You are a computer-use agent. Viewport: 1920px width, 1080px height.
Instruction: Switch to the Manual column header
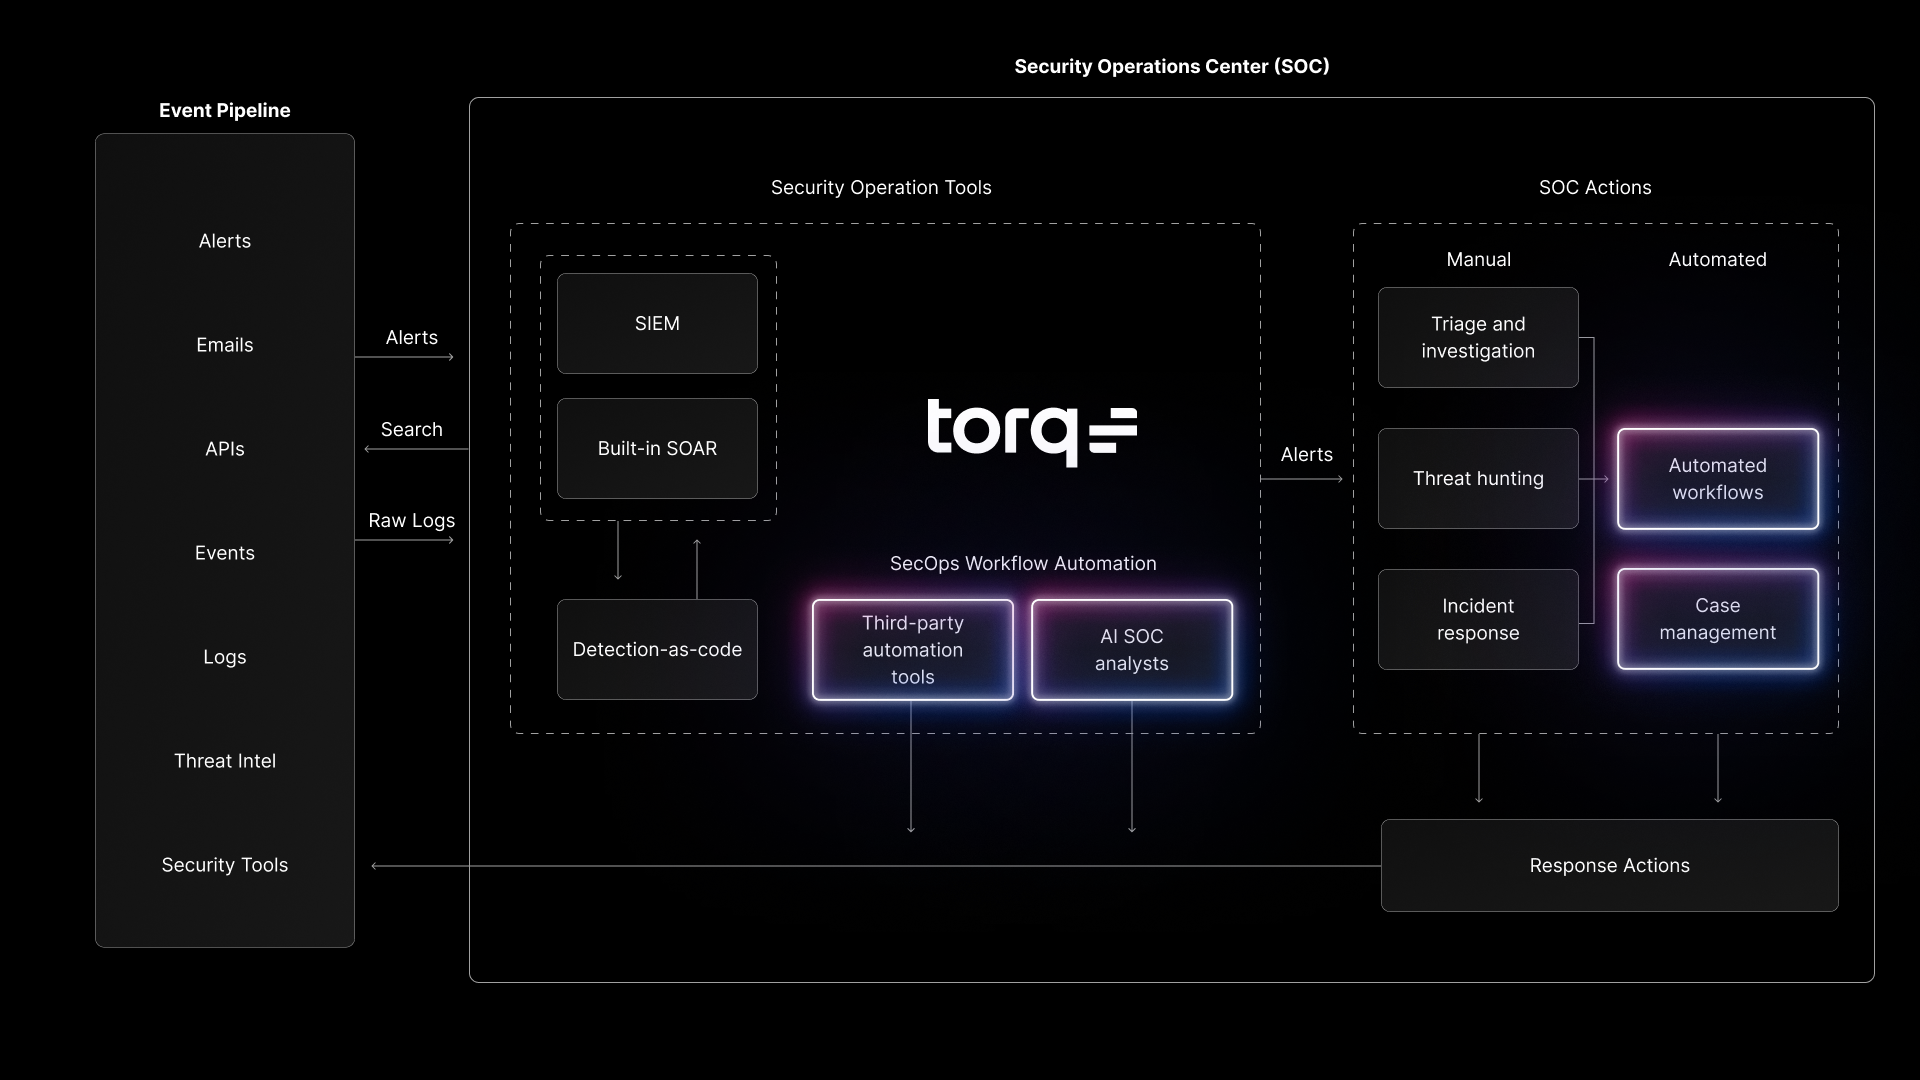coord(1478,259)
